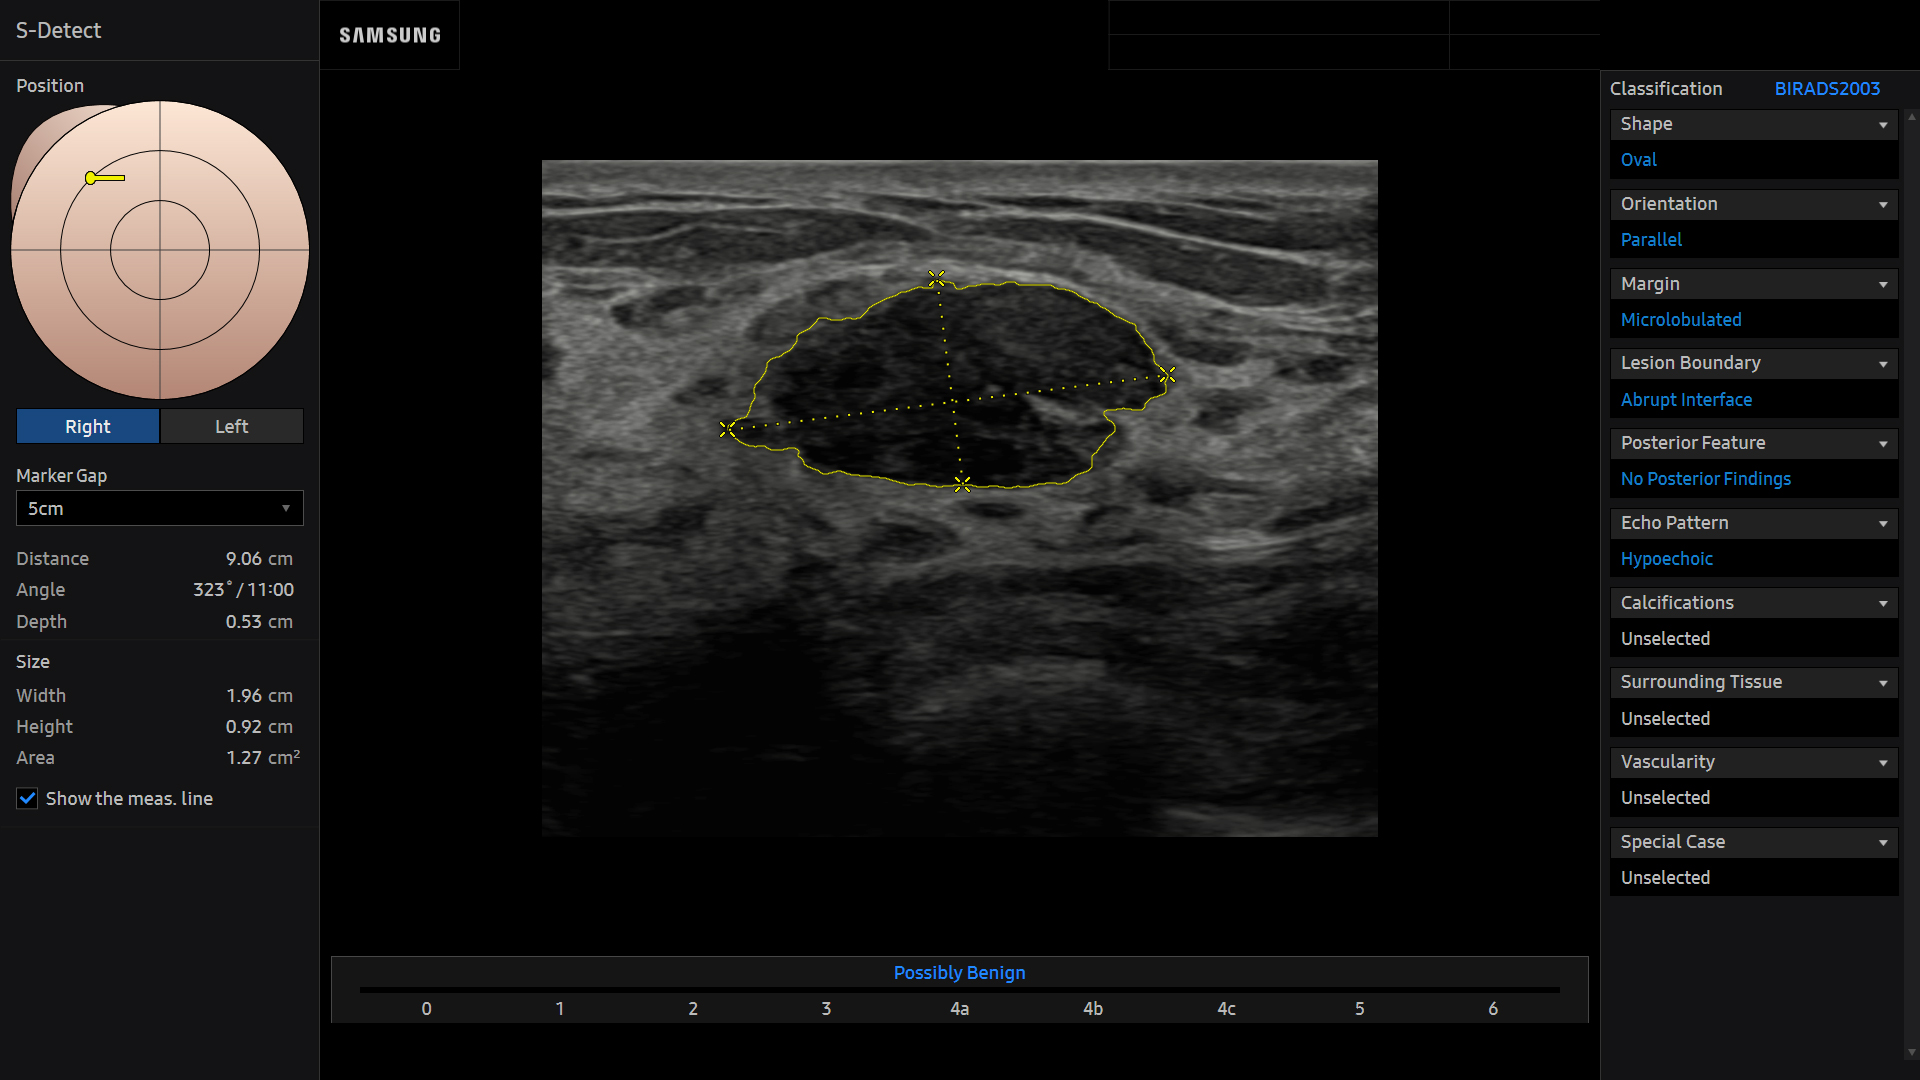Click the bottom caliper cross on lesion
This screenshot has width=1920, height=1080.
962,484
